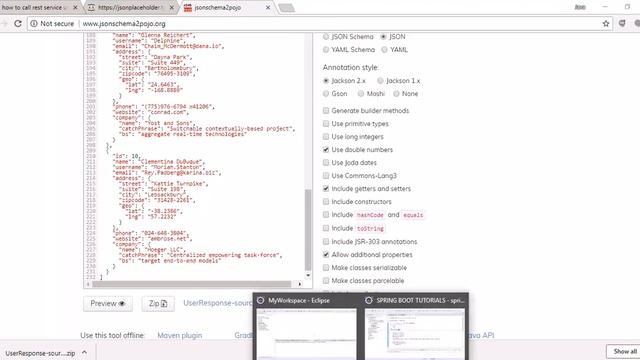
Task: Open a new browser tab
Action: click(287, 7)
